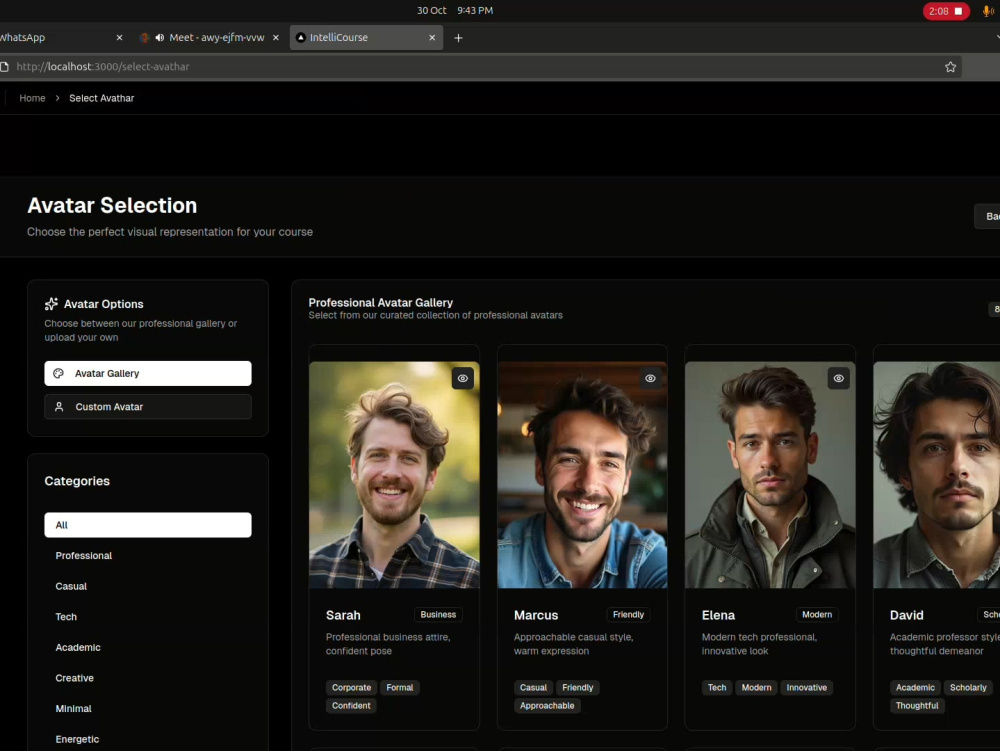
Task: Click the Casual tag on Marcus card
Action: (x=533, y=687)
